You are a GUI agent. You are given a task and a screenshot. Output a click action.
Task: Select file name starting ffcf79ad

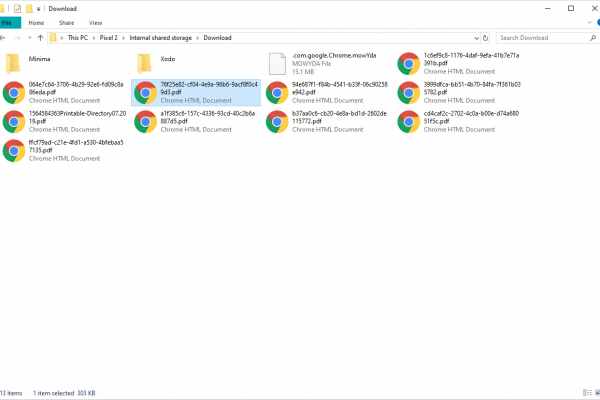(76, 146)
